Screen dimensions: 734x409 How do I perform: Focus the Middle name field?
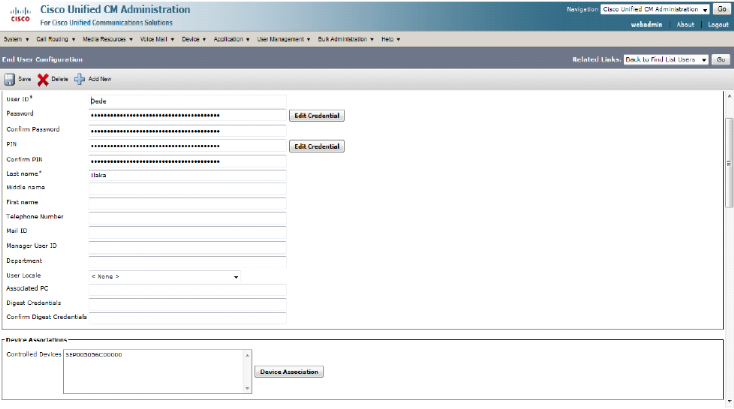(187, 189)
